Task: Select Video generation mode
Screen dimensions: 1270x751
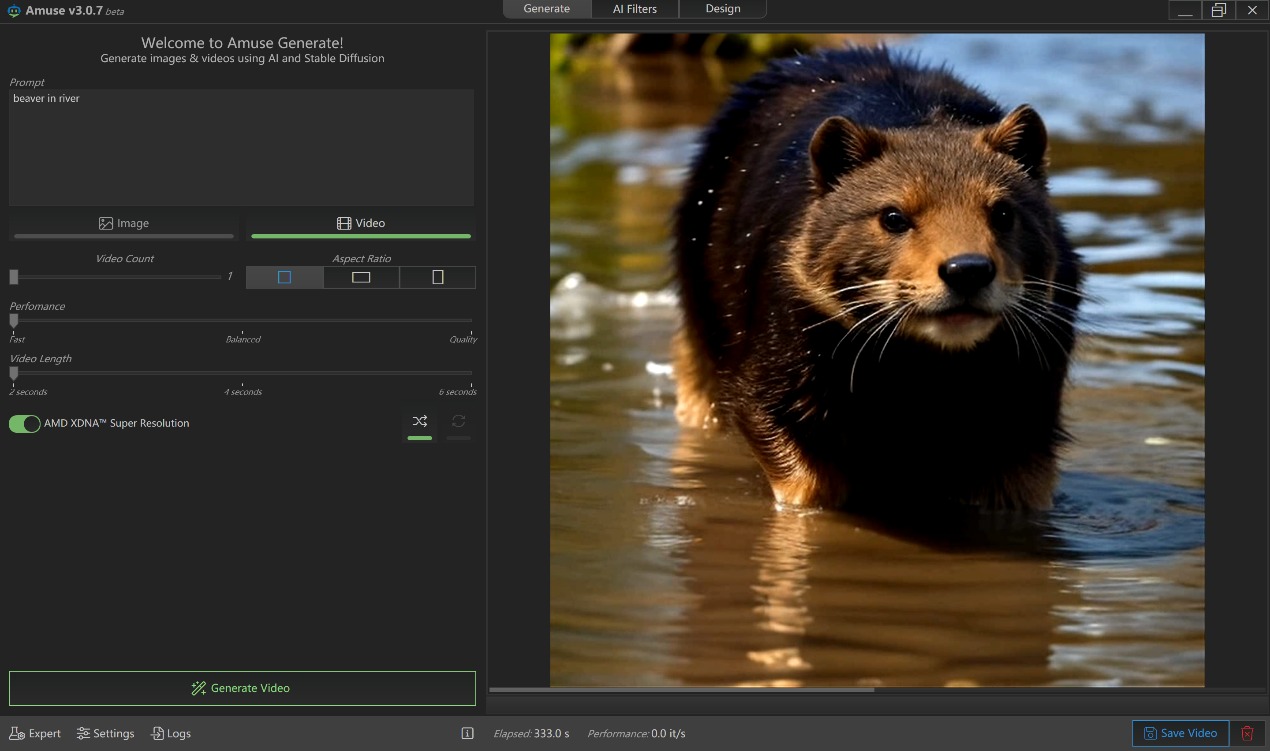Action: coord(361,224)
